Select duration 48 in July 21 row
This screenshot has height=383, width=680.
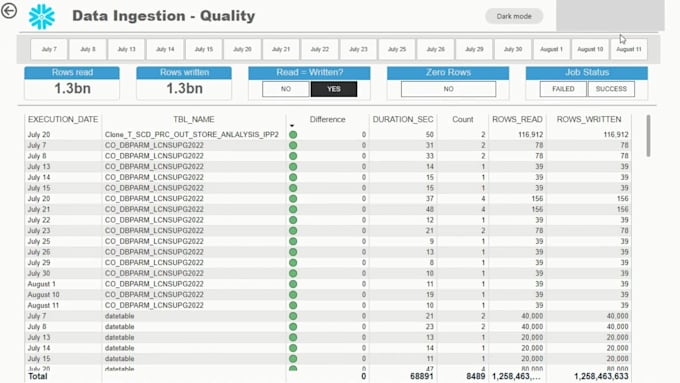[x=429, y=210]
